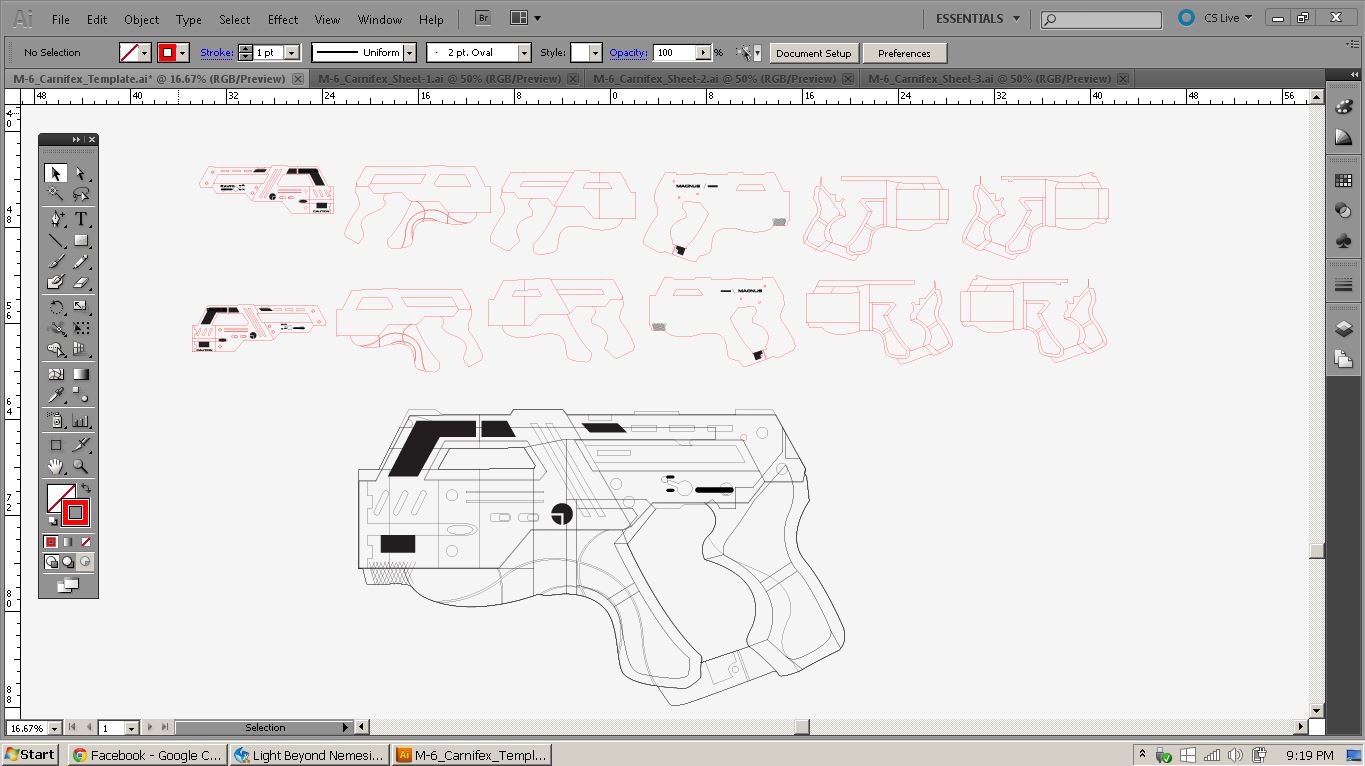
Task: Select the Rotate tool
Action: click(x=56, y=307)
